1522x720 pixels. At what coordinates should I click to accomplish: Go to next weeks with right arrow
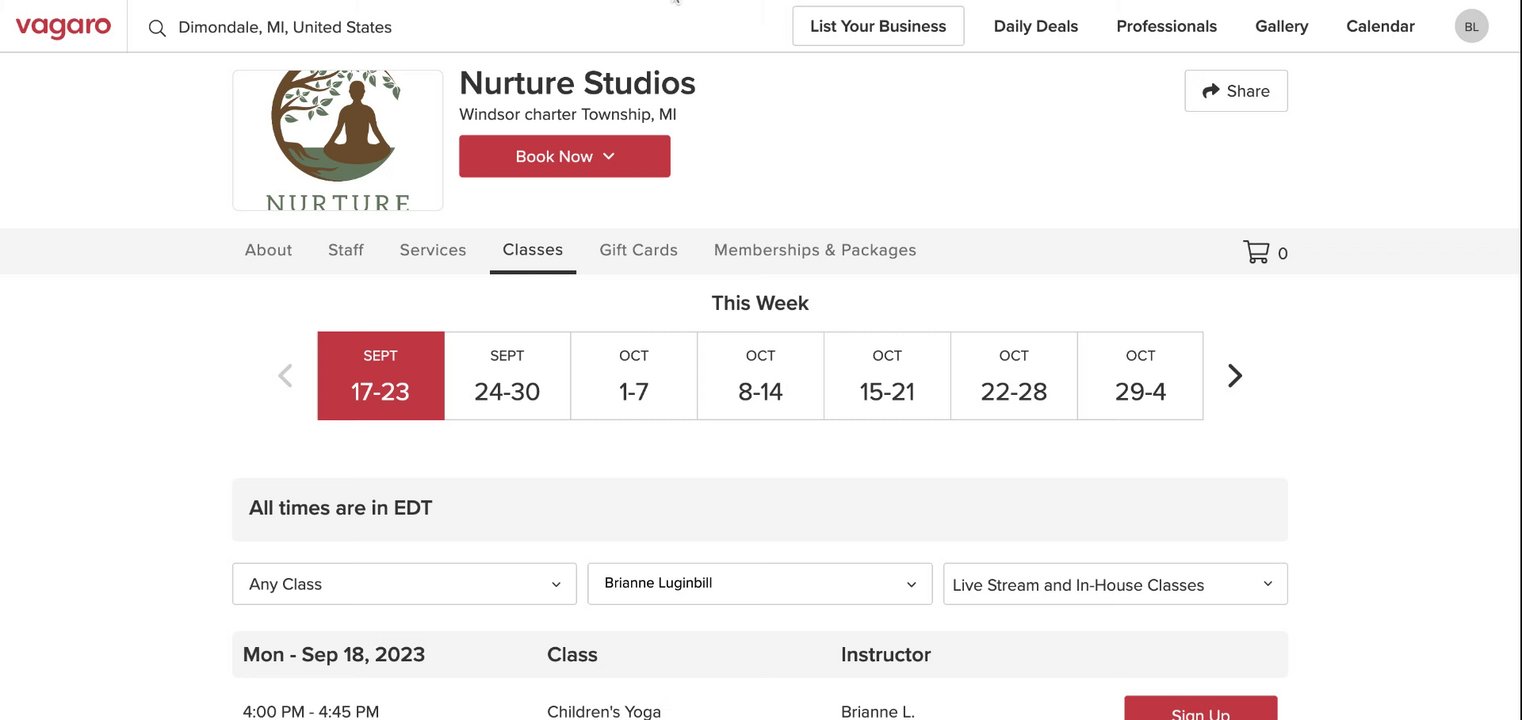tap(1235, 376)
